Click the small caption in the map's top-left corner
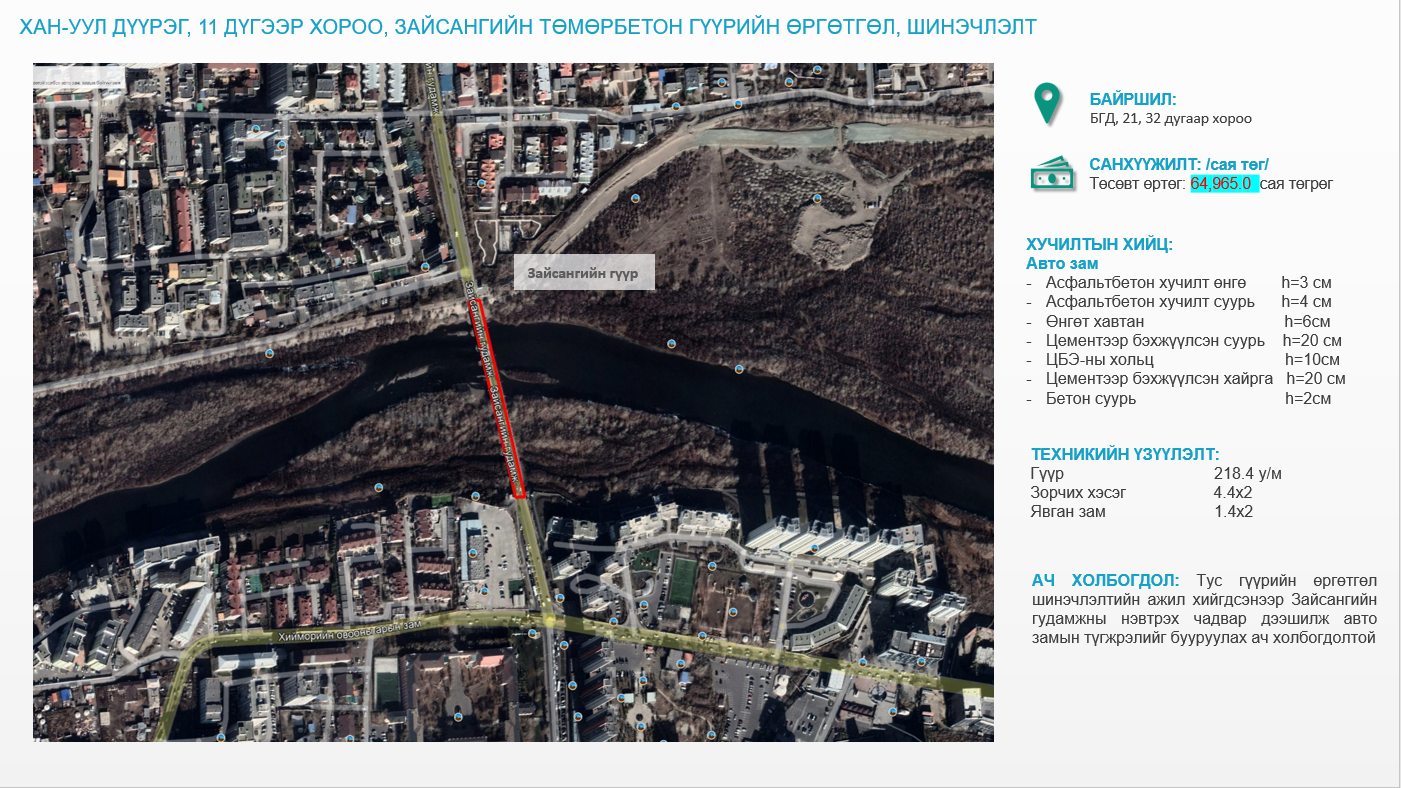Viewport: 1401px width, 788px height. click(78, 73)
